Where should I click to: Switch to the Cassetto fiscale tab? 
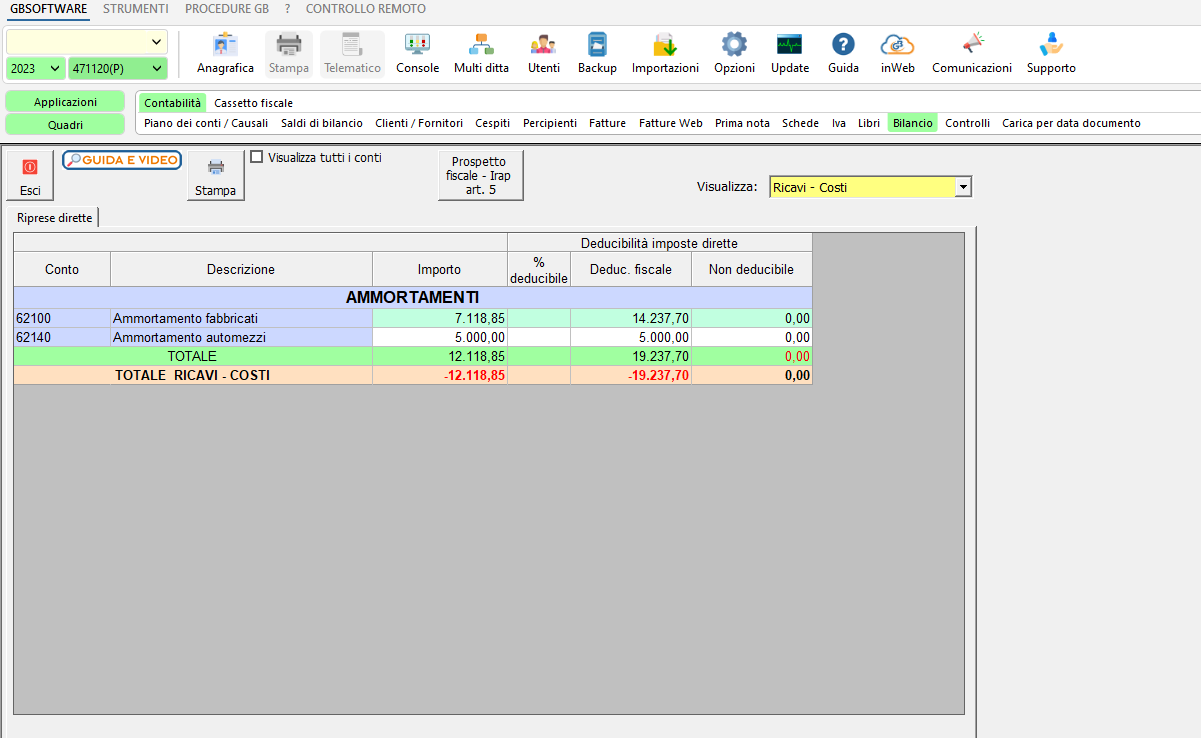coord(253,103)
